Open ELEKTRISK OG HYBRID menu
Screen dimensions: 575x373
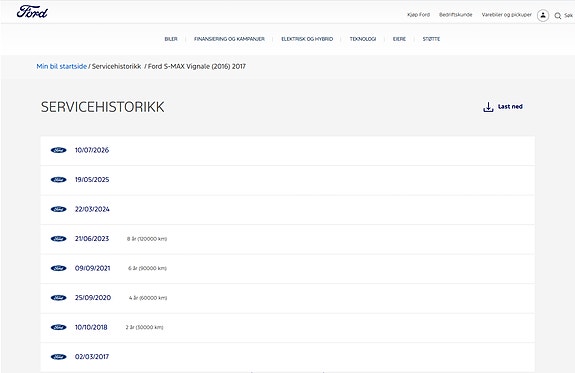pos(307,39)
